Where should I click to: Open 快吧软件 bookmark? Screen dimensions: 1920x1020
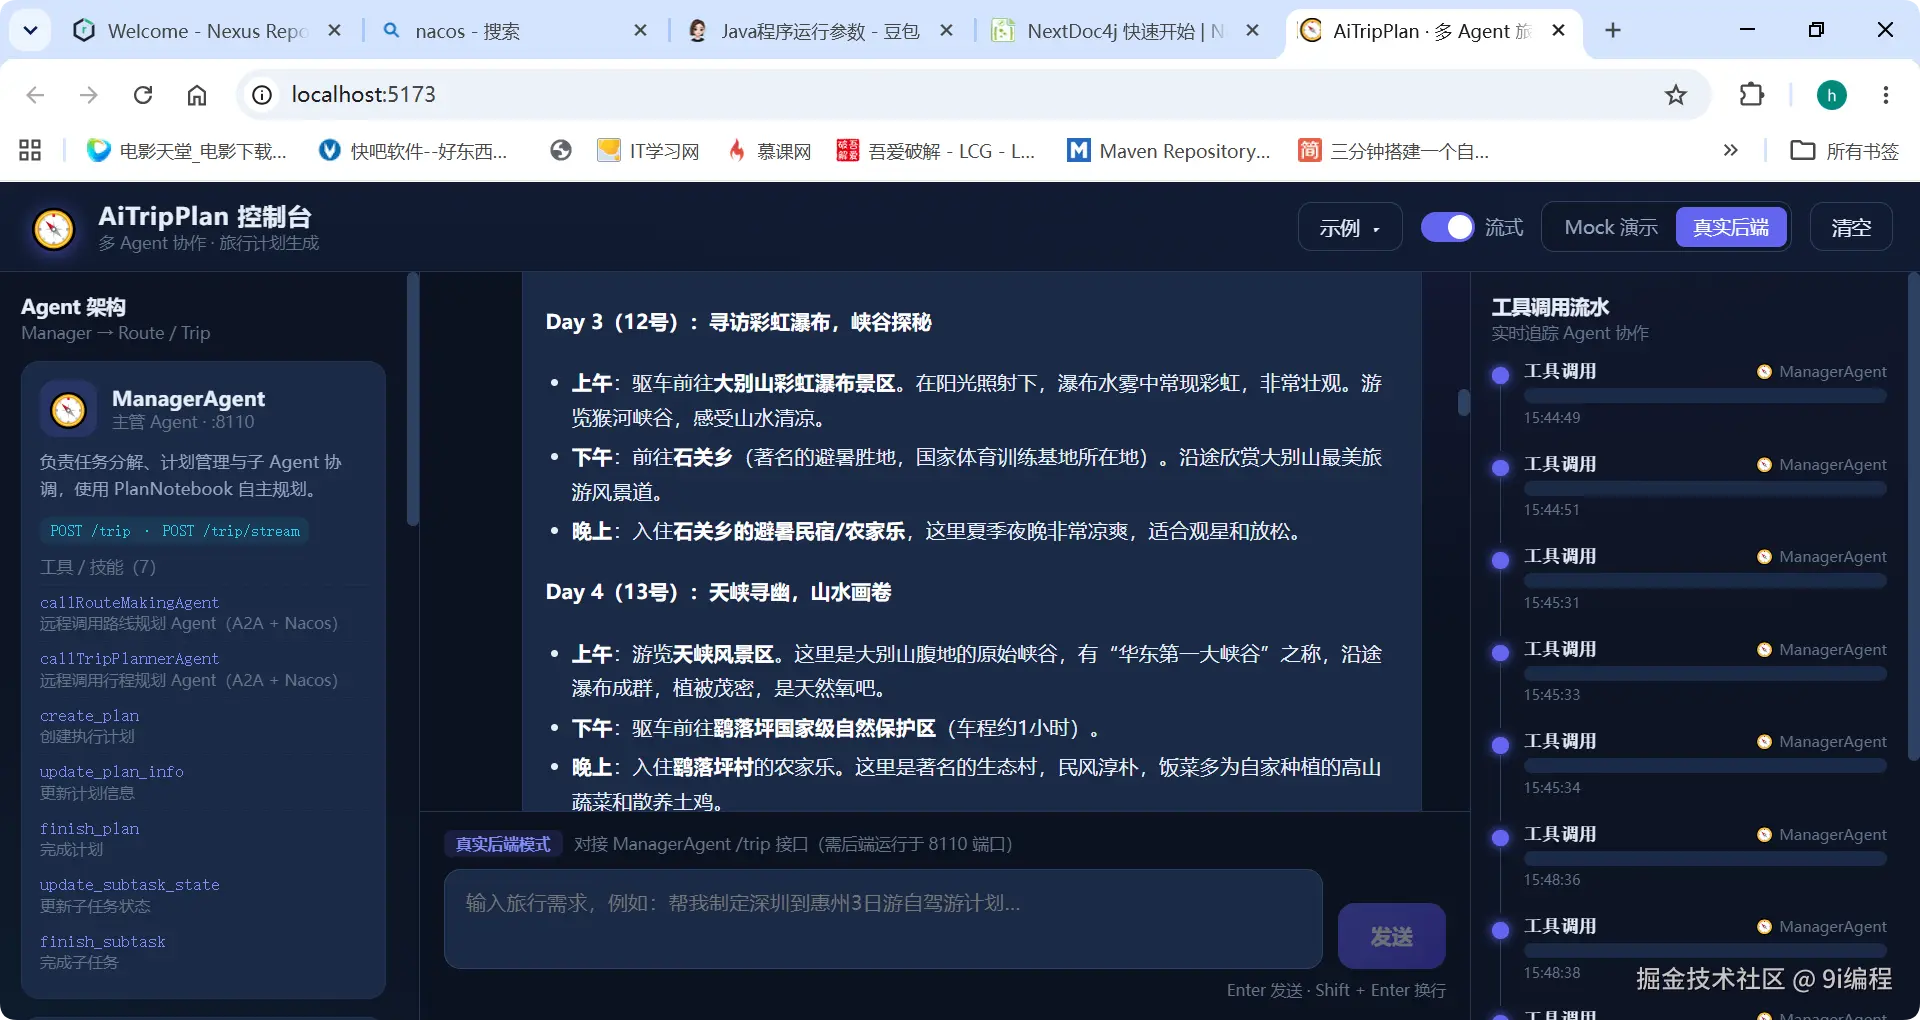point(413,151)
